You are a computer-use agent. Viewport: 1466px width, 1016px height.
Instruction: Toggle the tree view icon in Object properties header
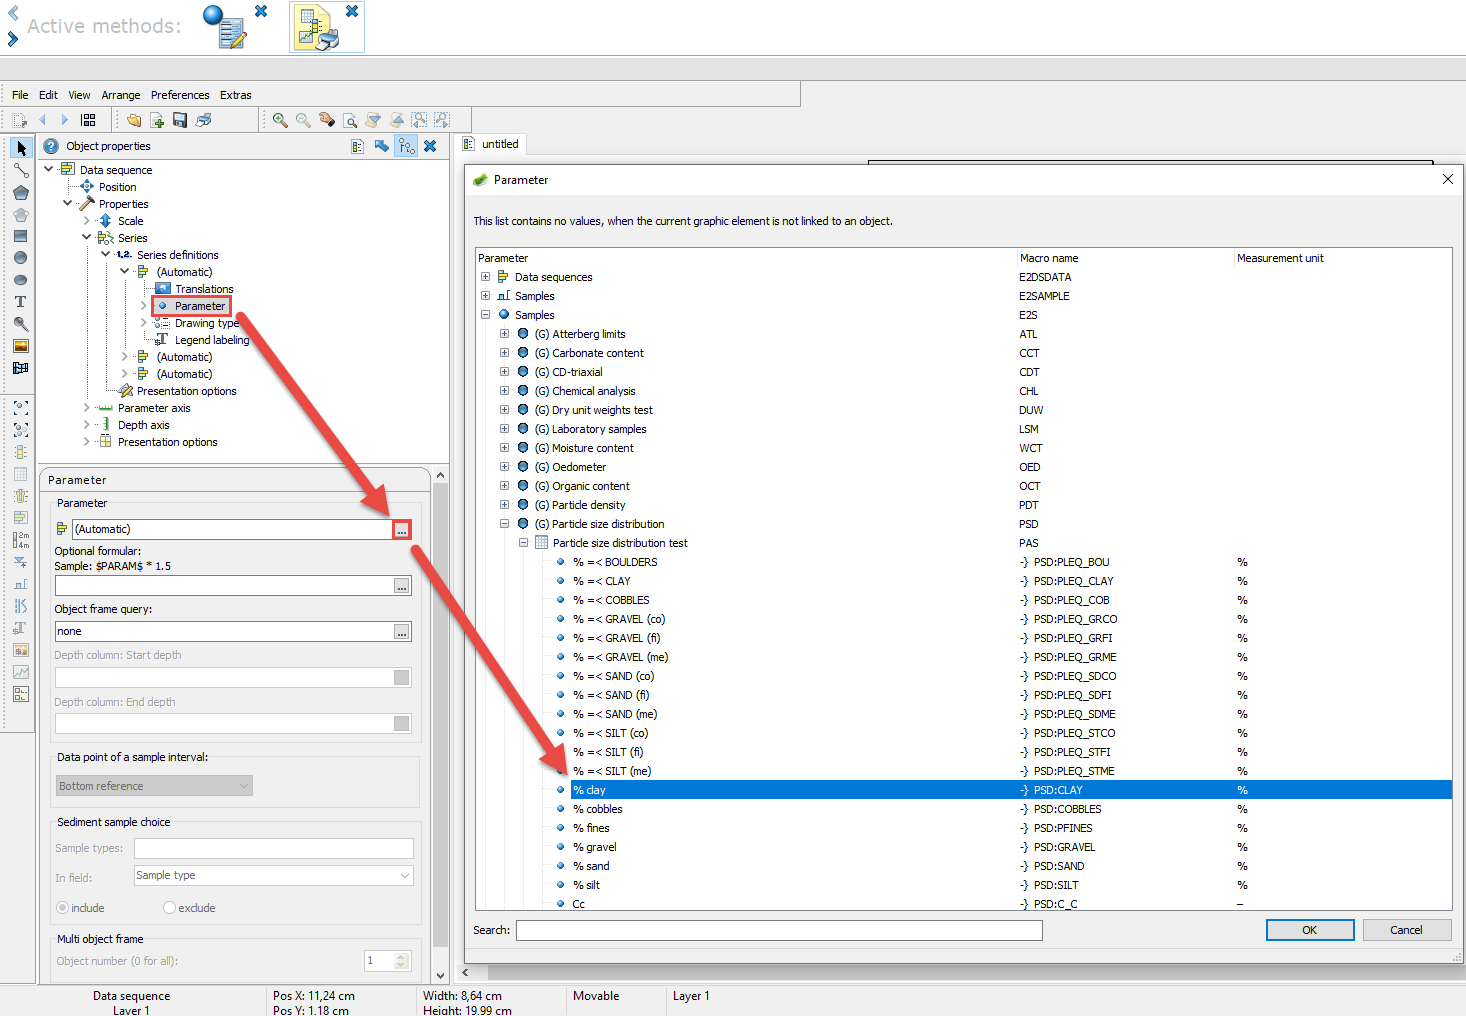[406, 146]
